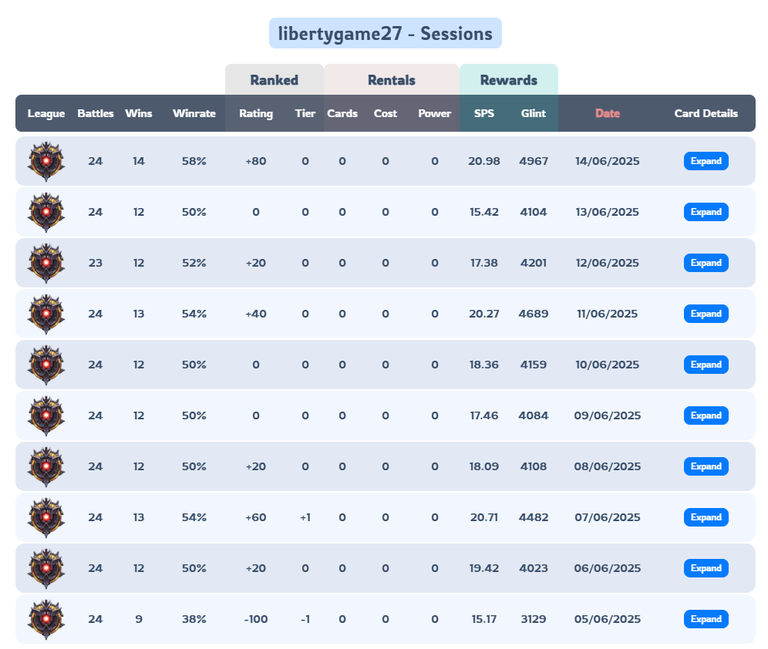Click league badge icon for 11/06/2025 session
Viewport: 768px width, 649px height.
[46, 314]
